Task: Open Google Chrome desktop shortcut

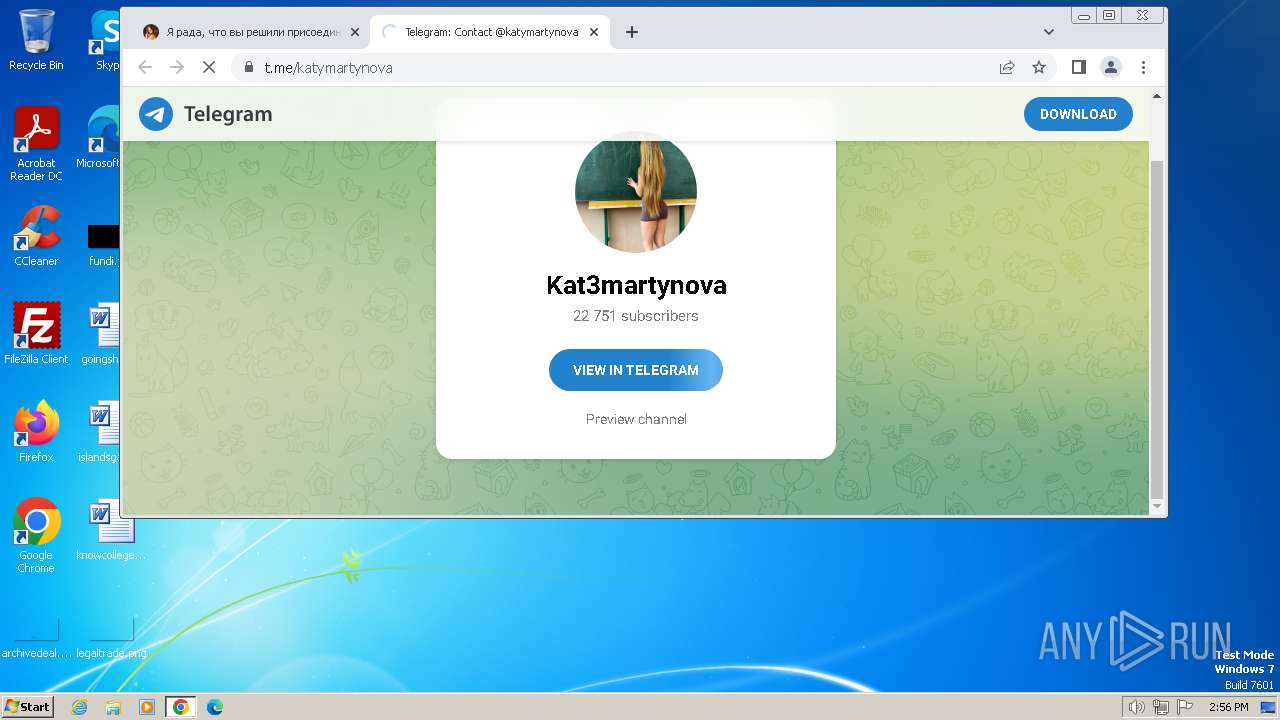Action: tap(36, 536)
